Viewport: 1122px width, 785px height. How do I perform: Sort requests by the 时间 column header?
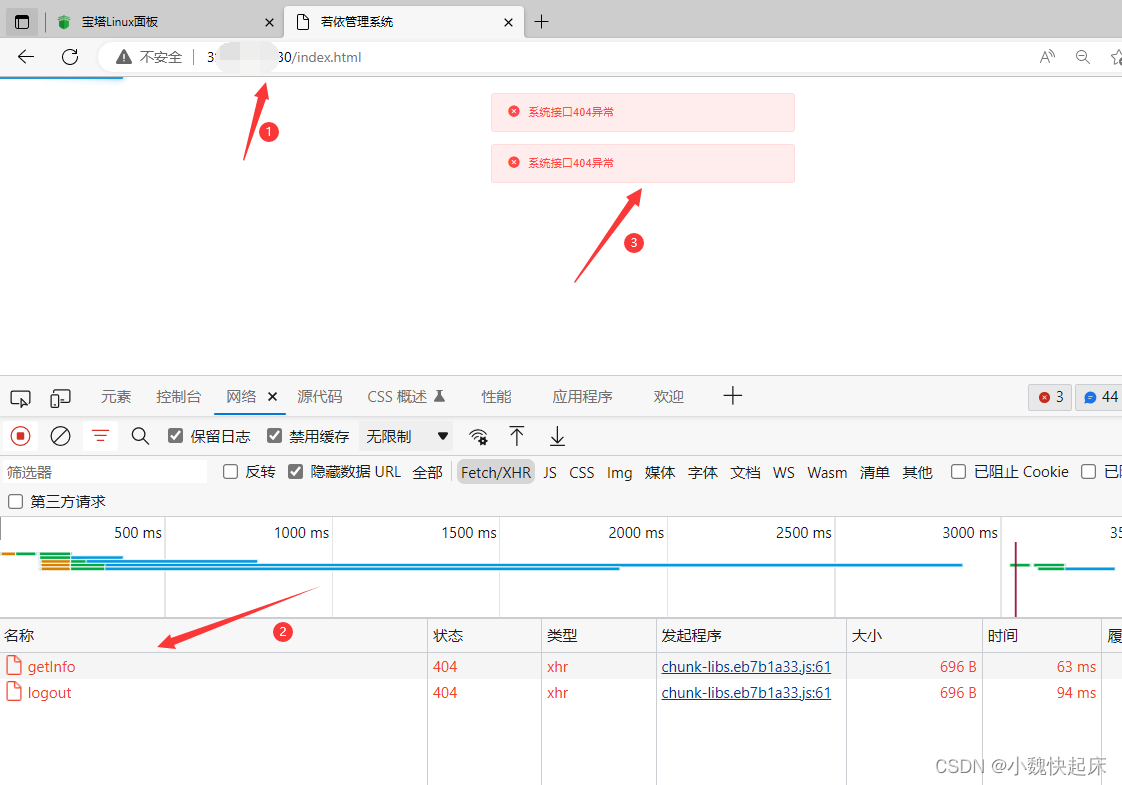click(x=1041, y=635)
